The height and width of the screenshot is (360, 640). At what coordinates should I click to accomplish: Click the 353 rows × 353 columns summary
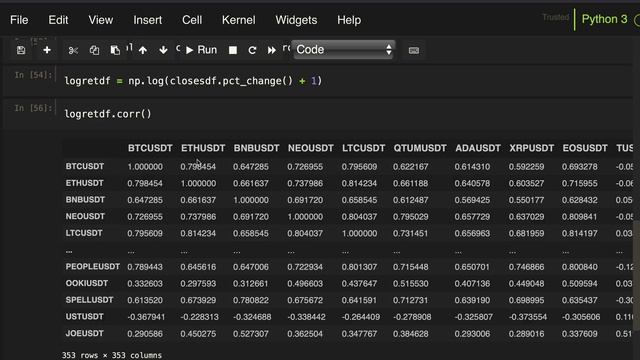click(x=112, y=355)
